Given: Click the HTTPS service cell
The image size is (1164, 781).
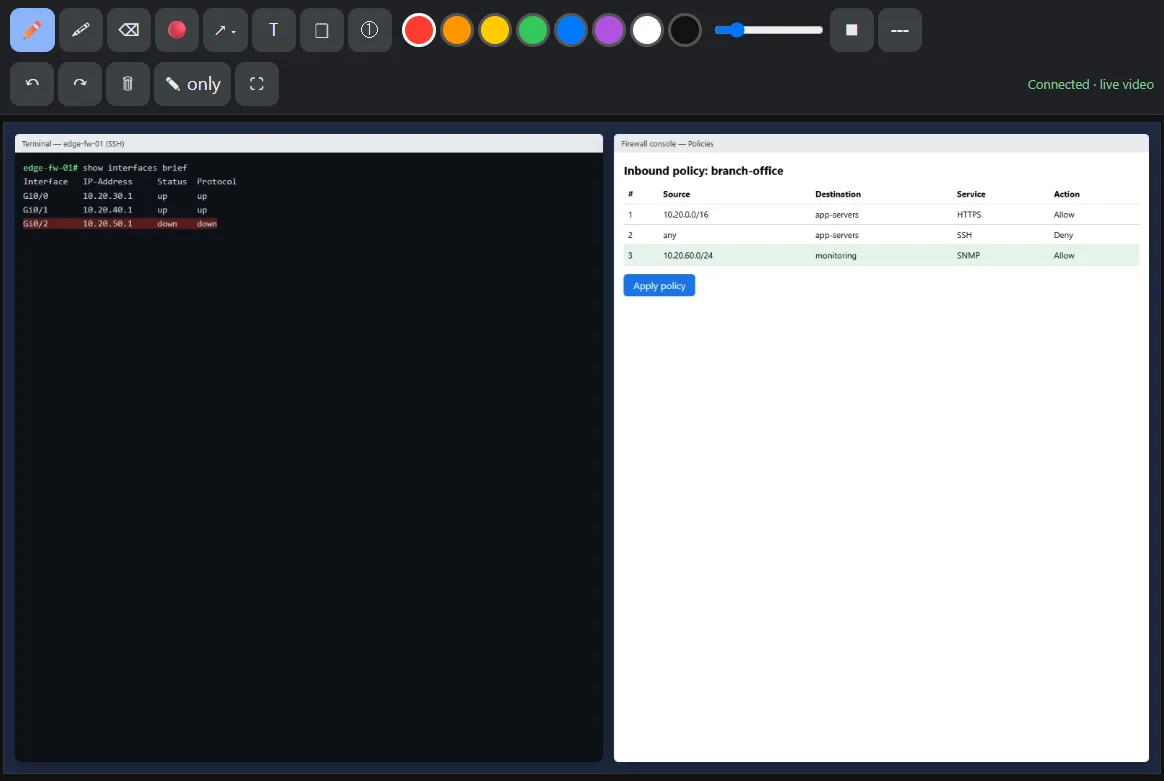Looking at the screenshot, I should pyautogui.click(x=969, y=215).
